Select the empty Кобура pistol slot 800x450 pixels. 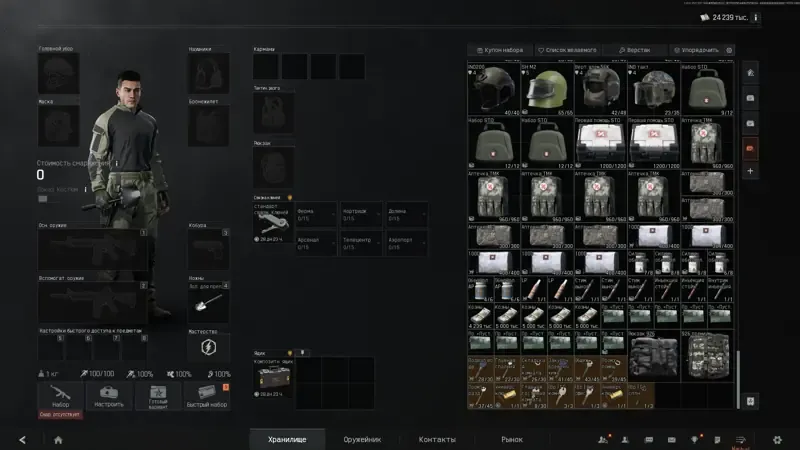click(208, 249)
